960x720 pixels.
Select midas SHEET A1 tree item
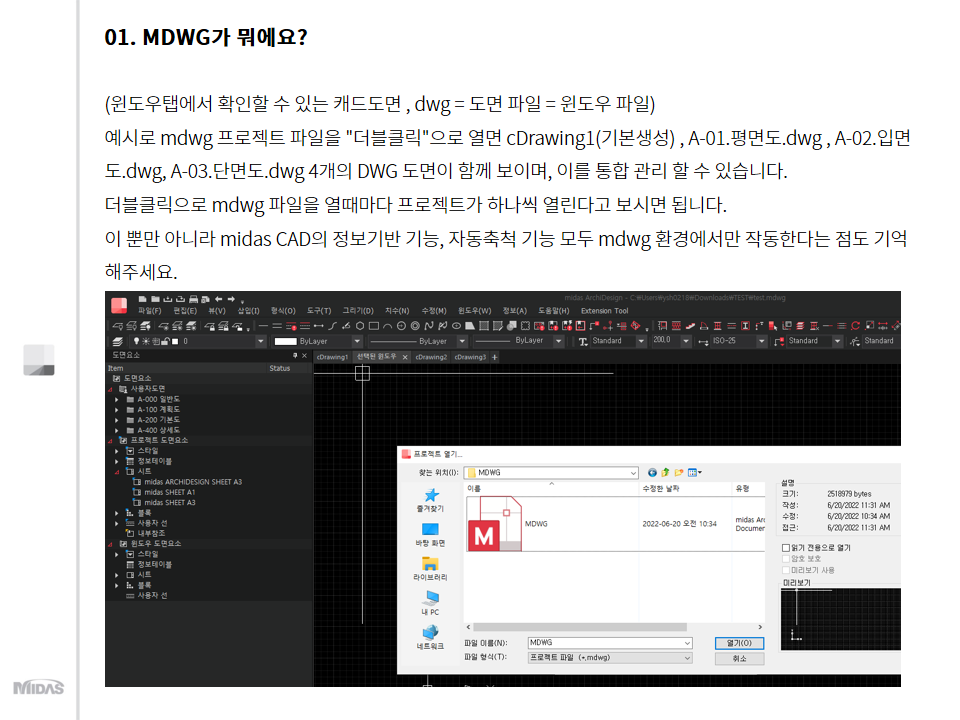point(170,492)
